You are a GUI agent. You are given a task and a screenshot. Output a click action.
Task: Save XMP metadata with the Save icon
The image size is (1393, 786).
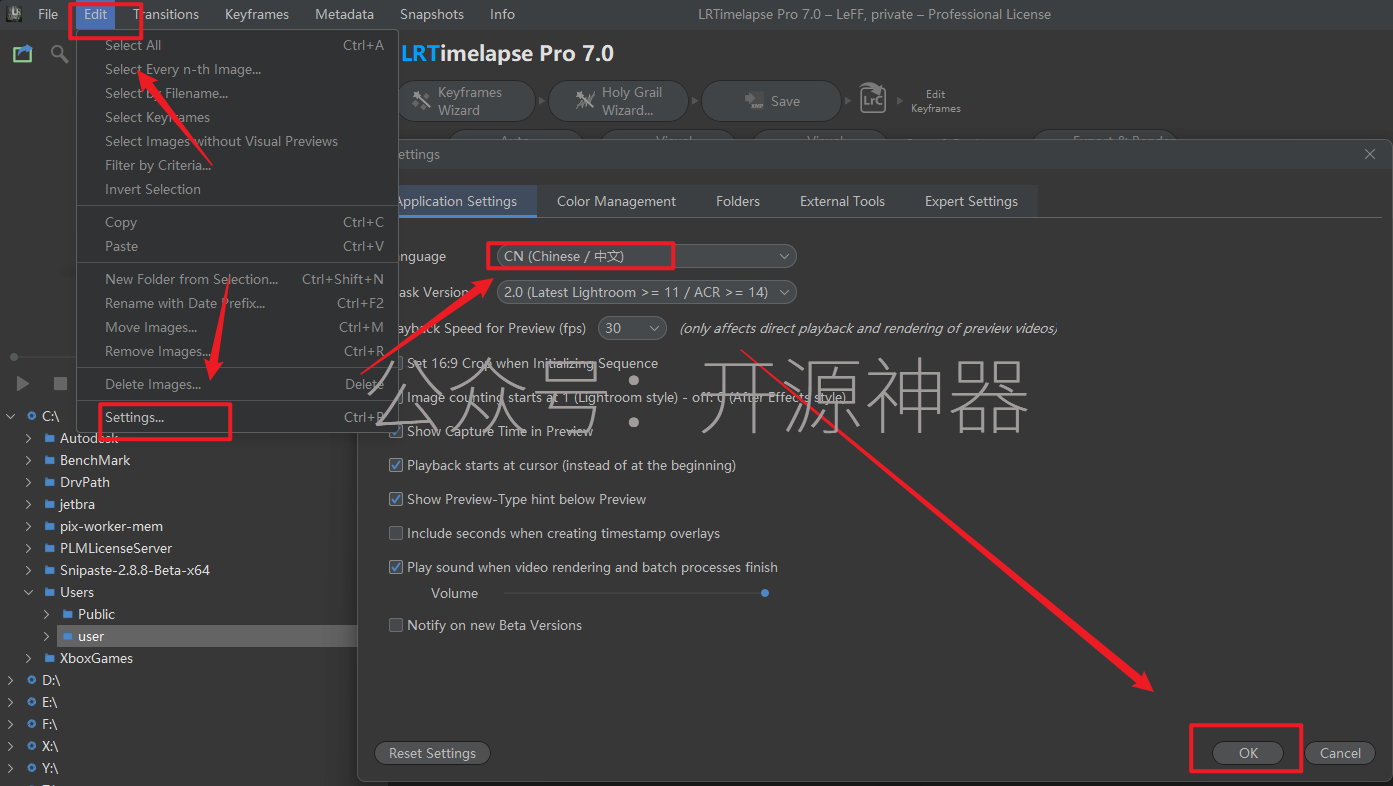coord(771,100)
